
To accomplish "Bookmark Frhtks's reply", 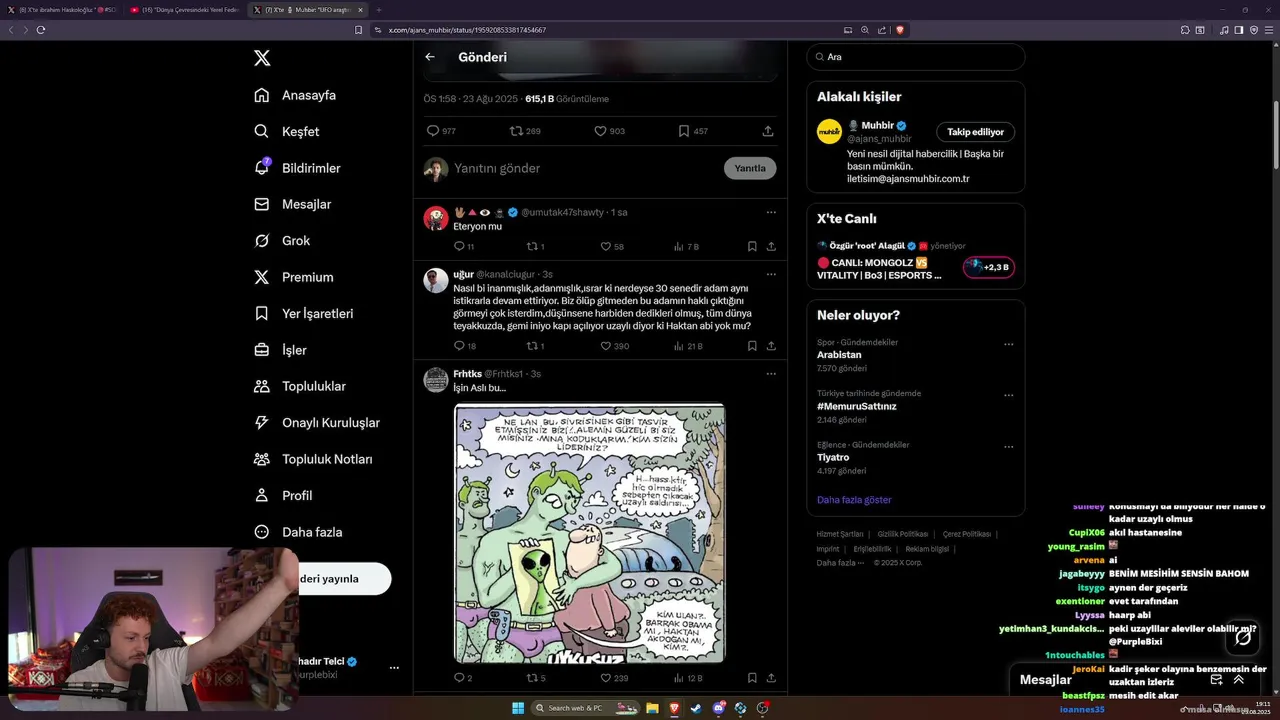I will pyautogui.click(x=752, y=678).
